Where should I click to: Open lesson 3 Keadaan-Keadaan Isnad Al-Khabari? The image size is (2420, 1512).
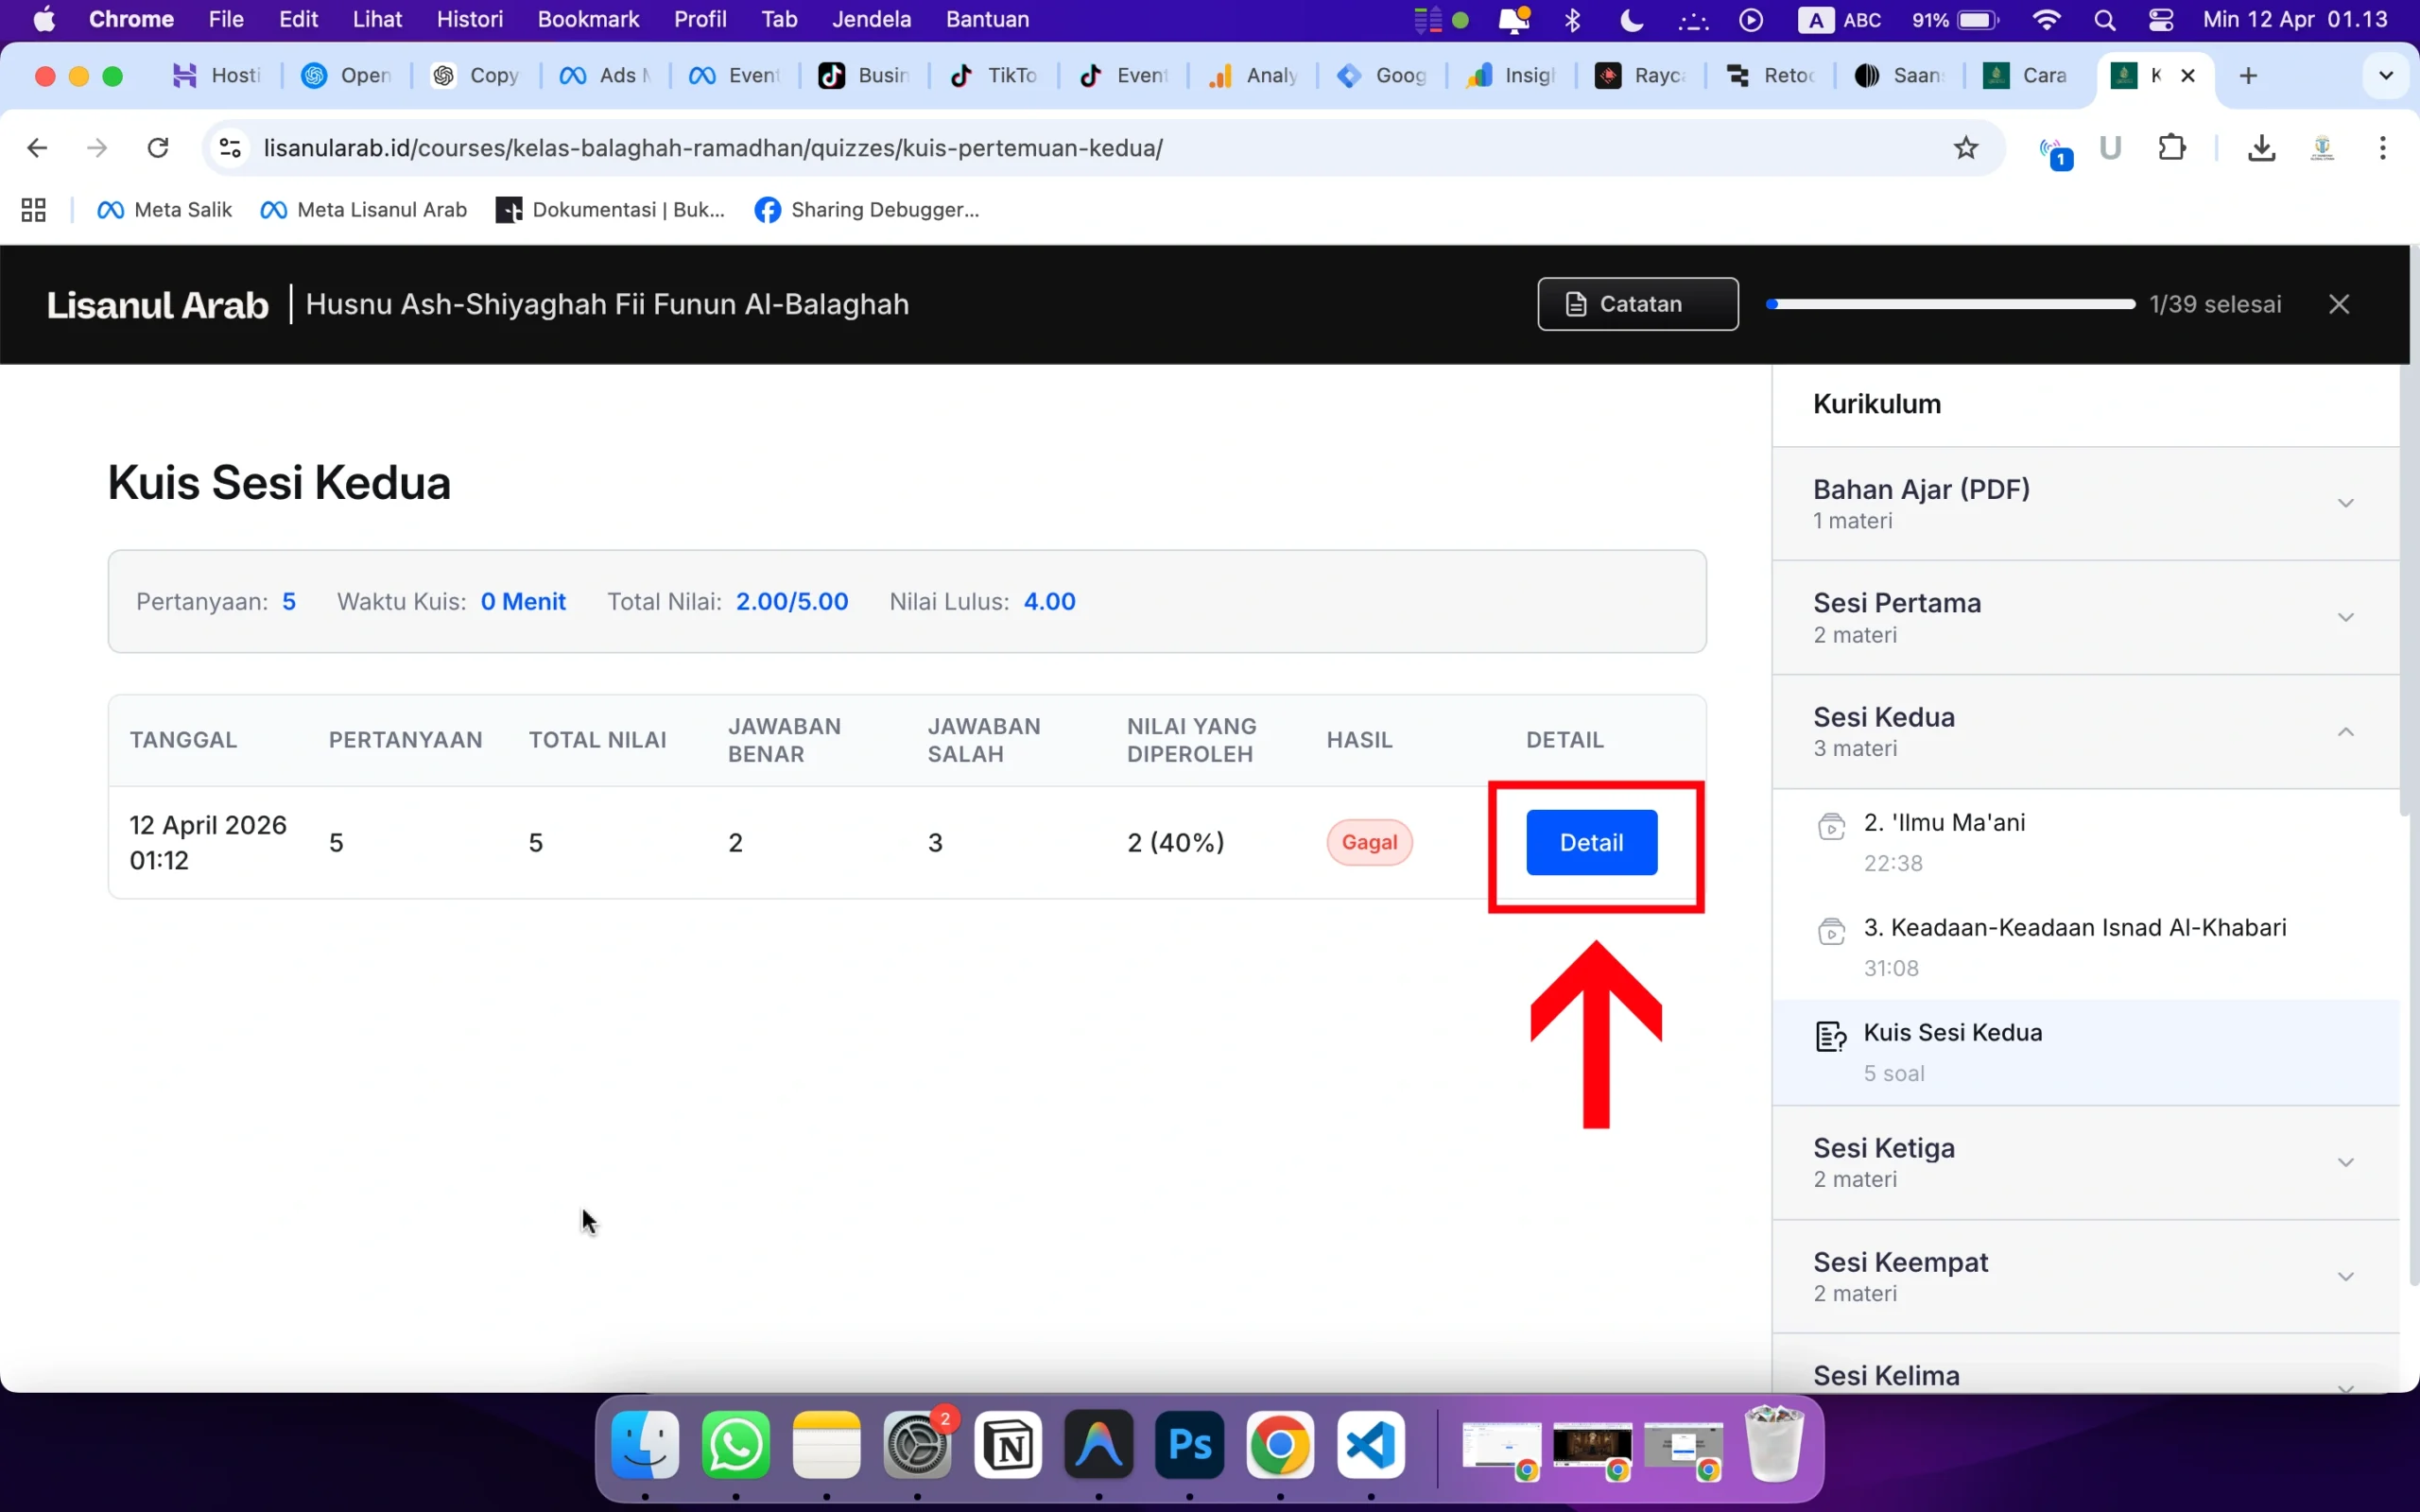[x=2074, y=928]
